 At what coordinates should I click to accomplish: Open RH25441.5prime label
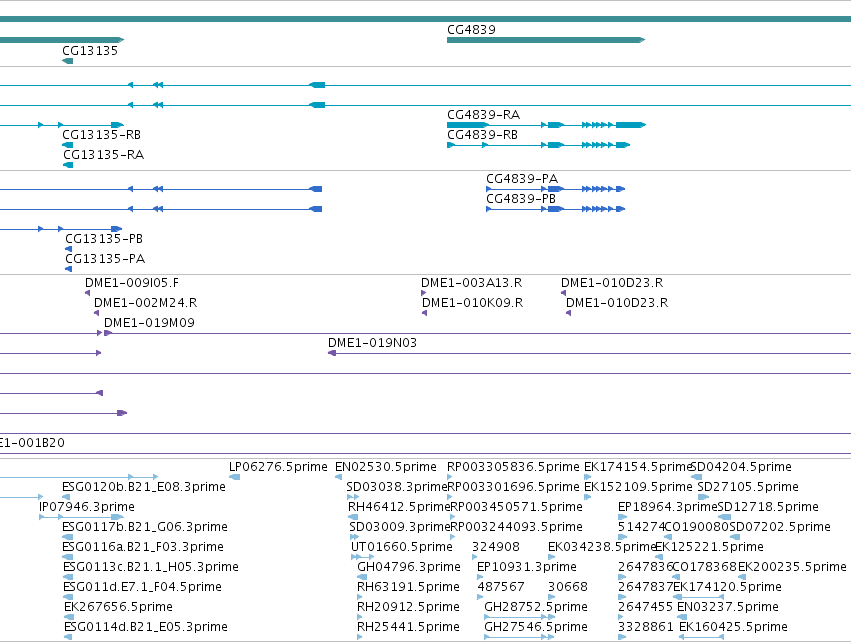click(x=408, y=627)
